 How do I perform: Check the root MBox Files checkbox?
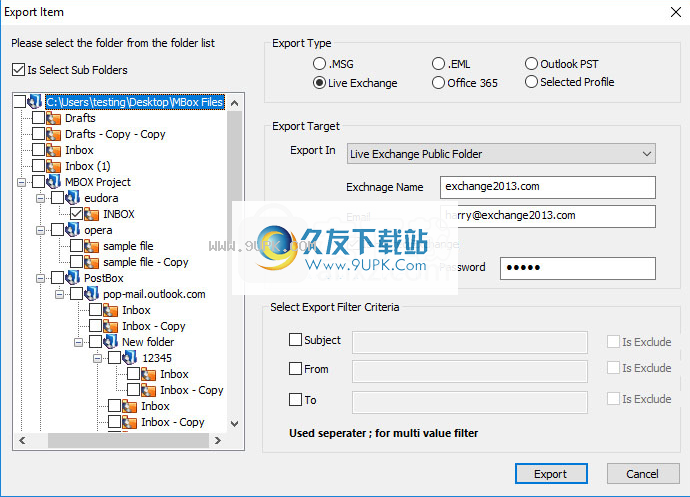point(20,101)
